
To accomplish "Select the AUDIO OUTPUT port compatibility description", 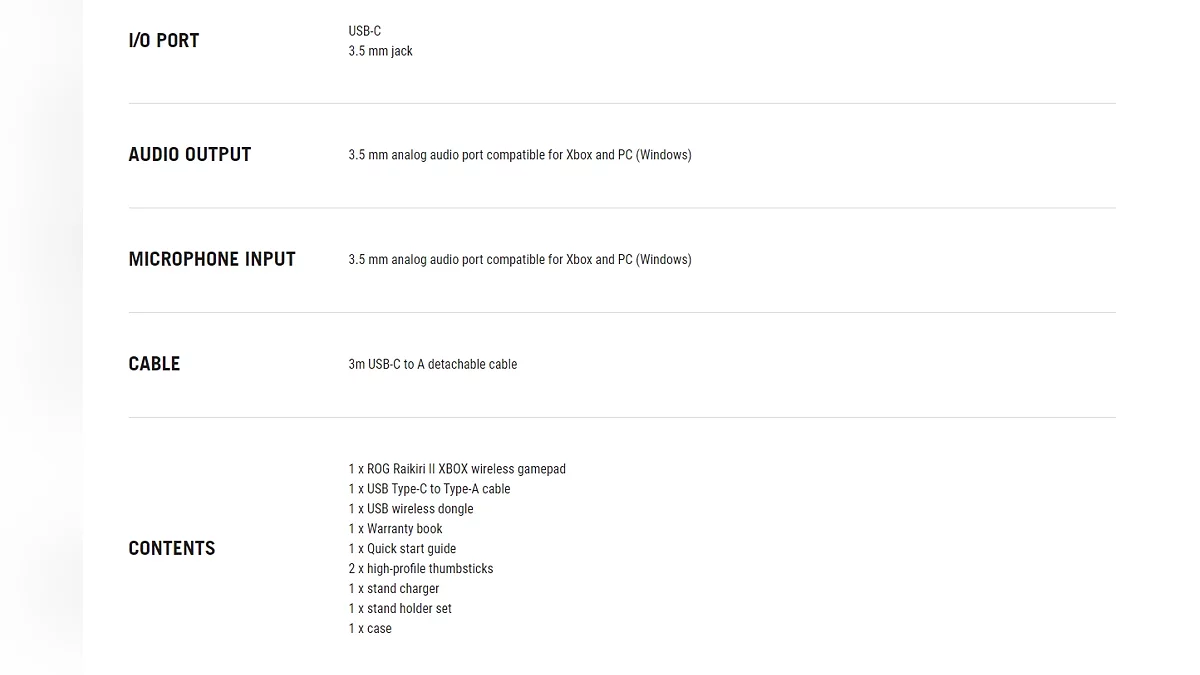I will coord(520,155).
